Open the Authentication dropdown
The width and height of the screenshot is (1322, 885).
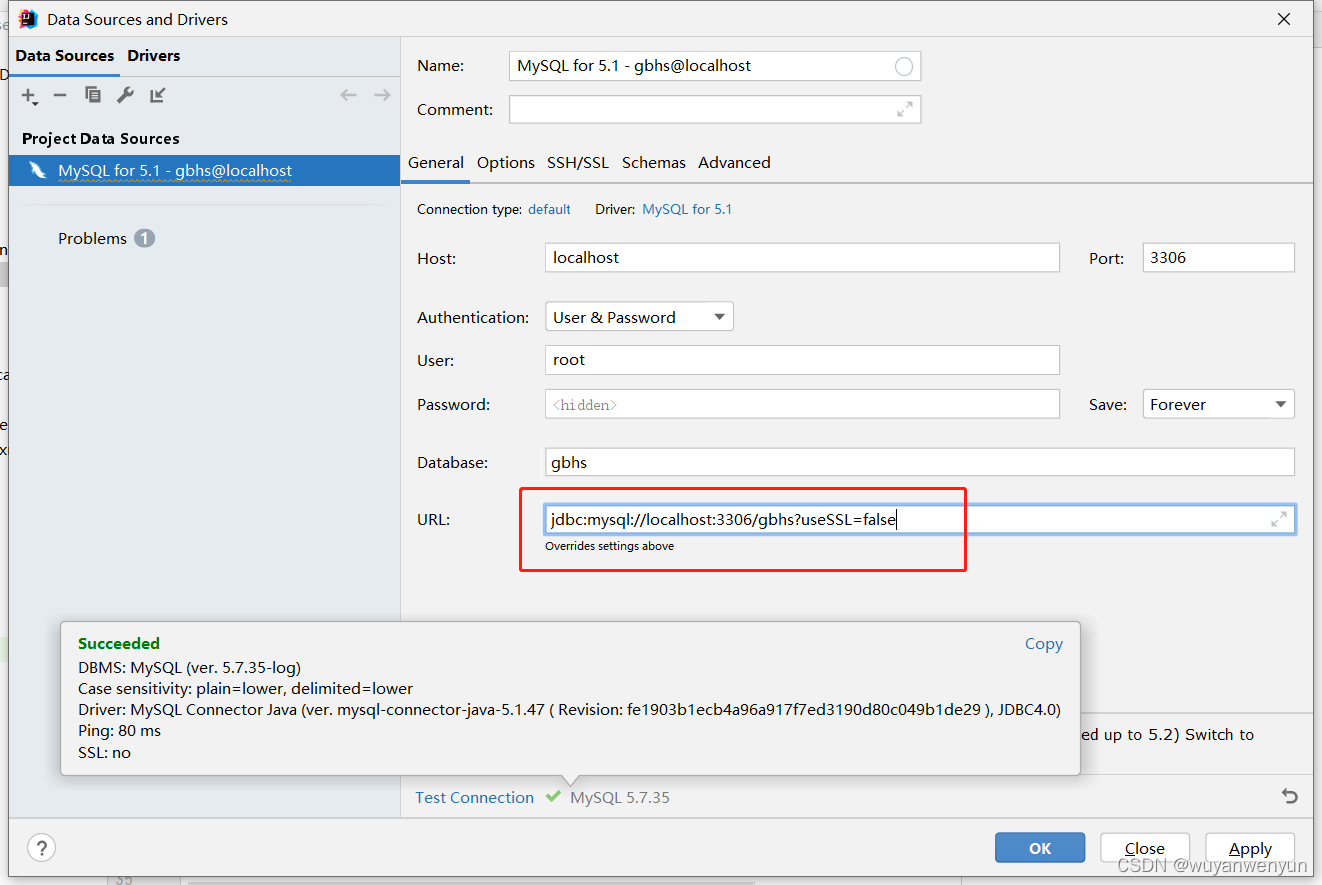(639, 317)
